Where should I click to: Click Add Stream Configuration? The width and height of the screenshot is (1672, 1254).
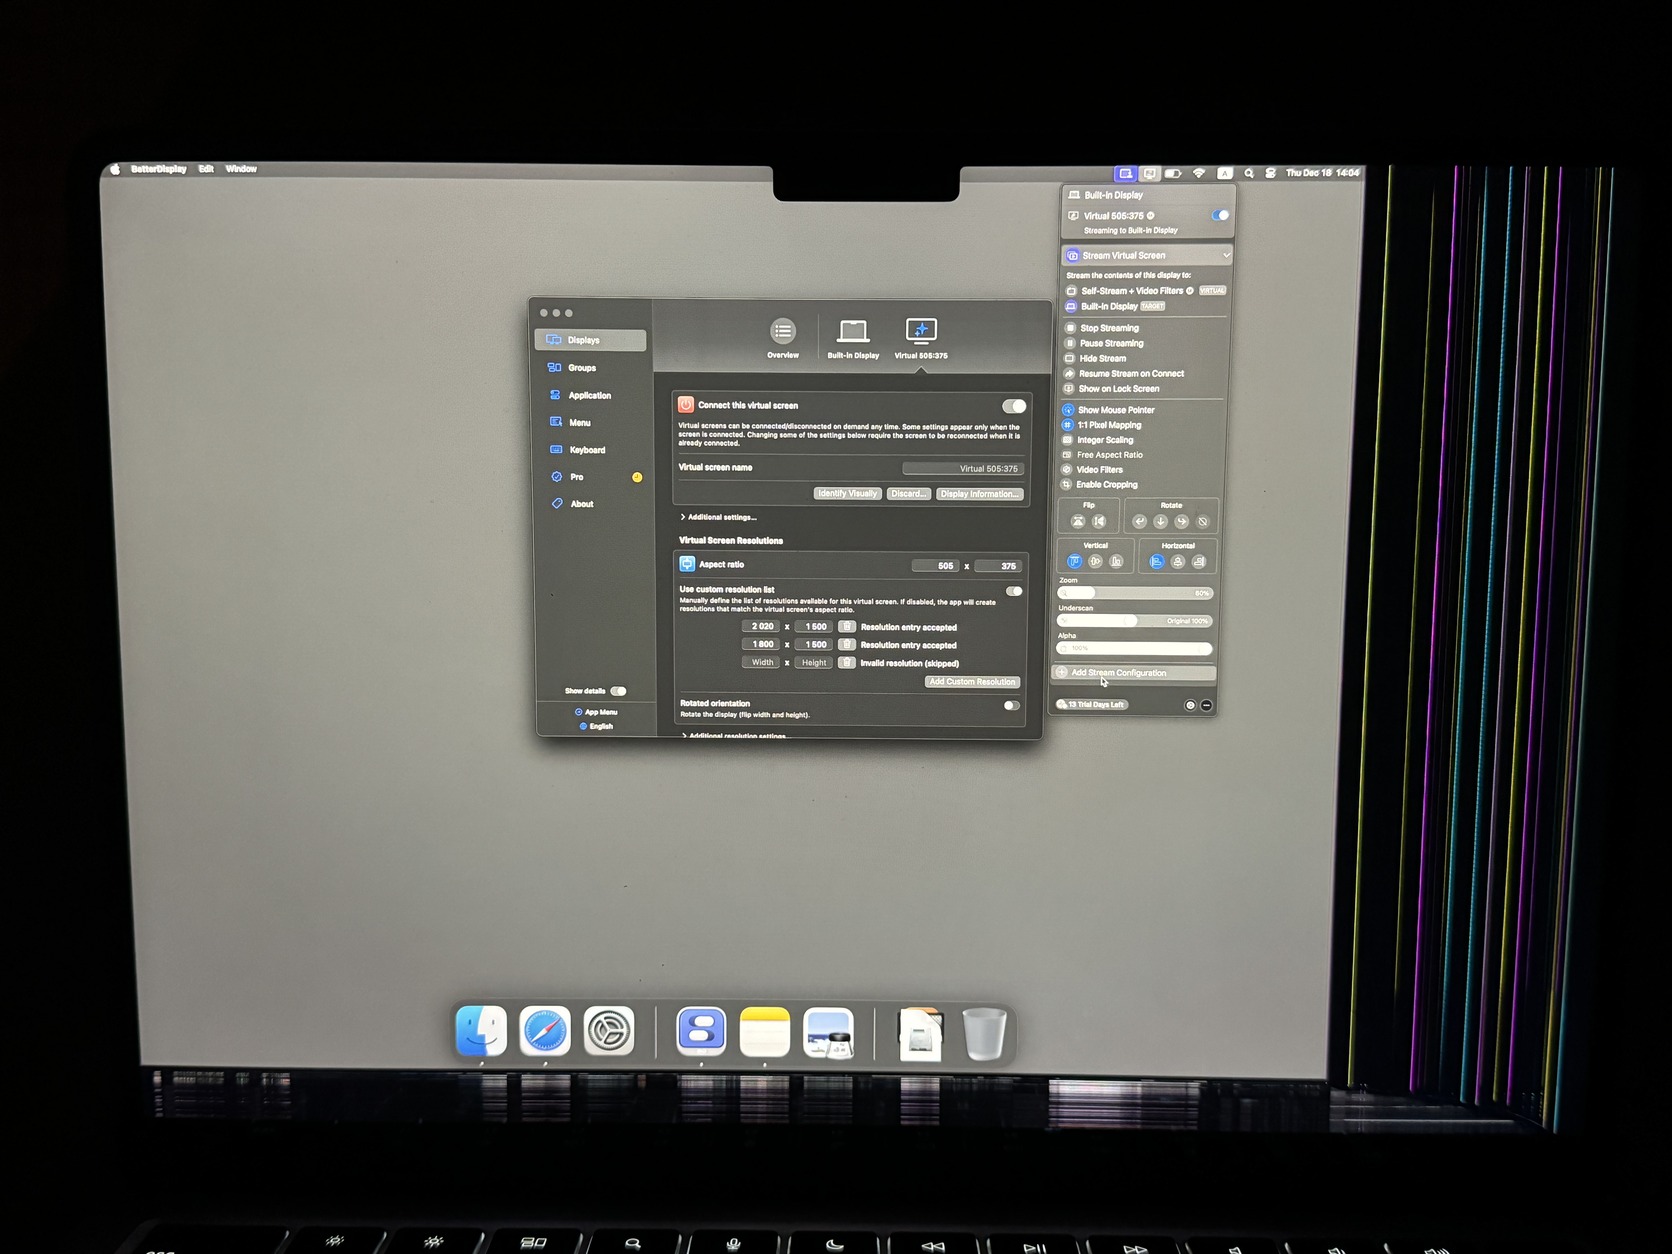1134,673
